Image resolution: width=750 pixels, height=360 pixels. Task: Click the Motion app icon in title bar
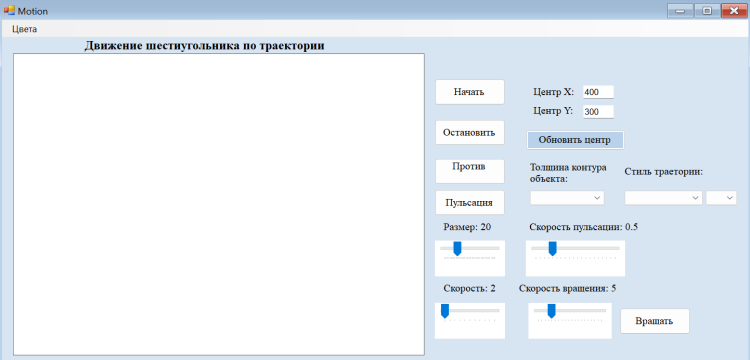coord(9,10)
